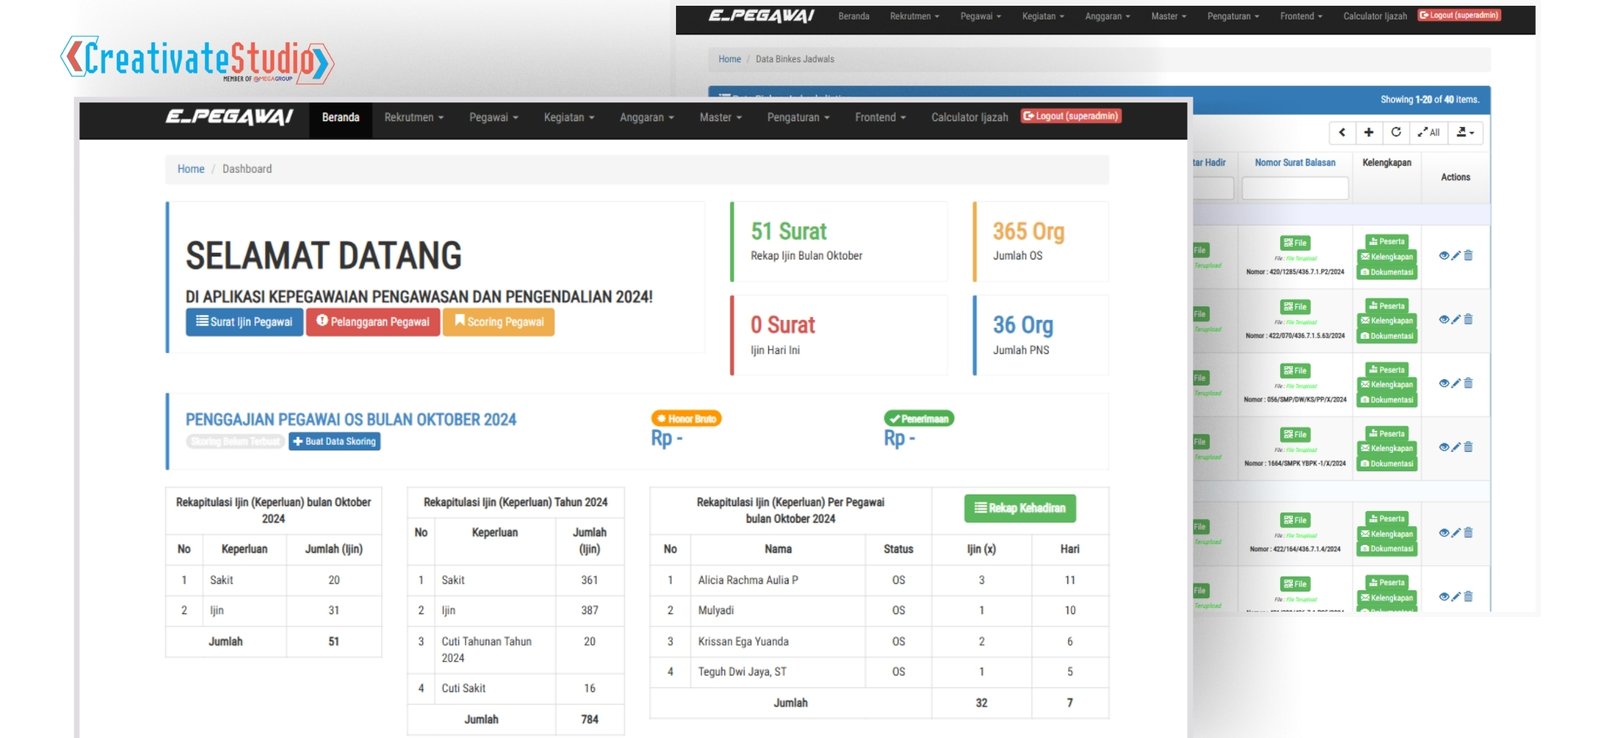This screenshot has height=738, width=1600.
Task: Open the export dropdown in table toolbar
Action: tap(1465, 132)
